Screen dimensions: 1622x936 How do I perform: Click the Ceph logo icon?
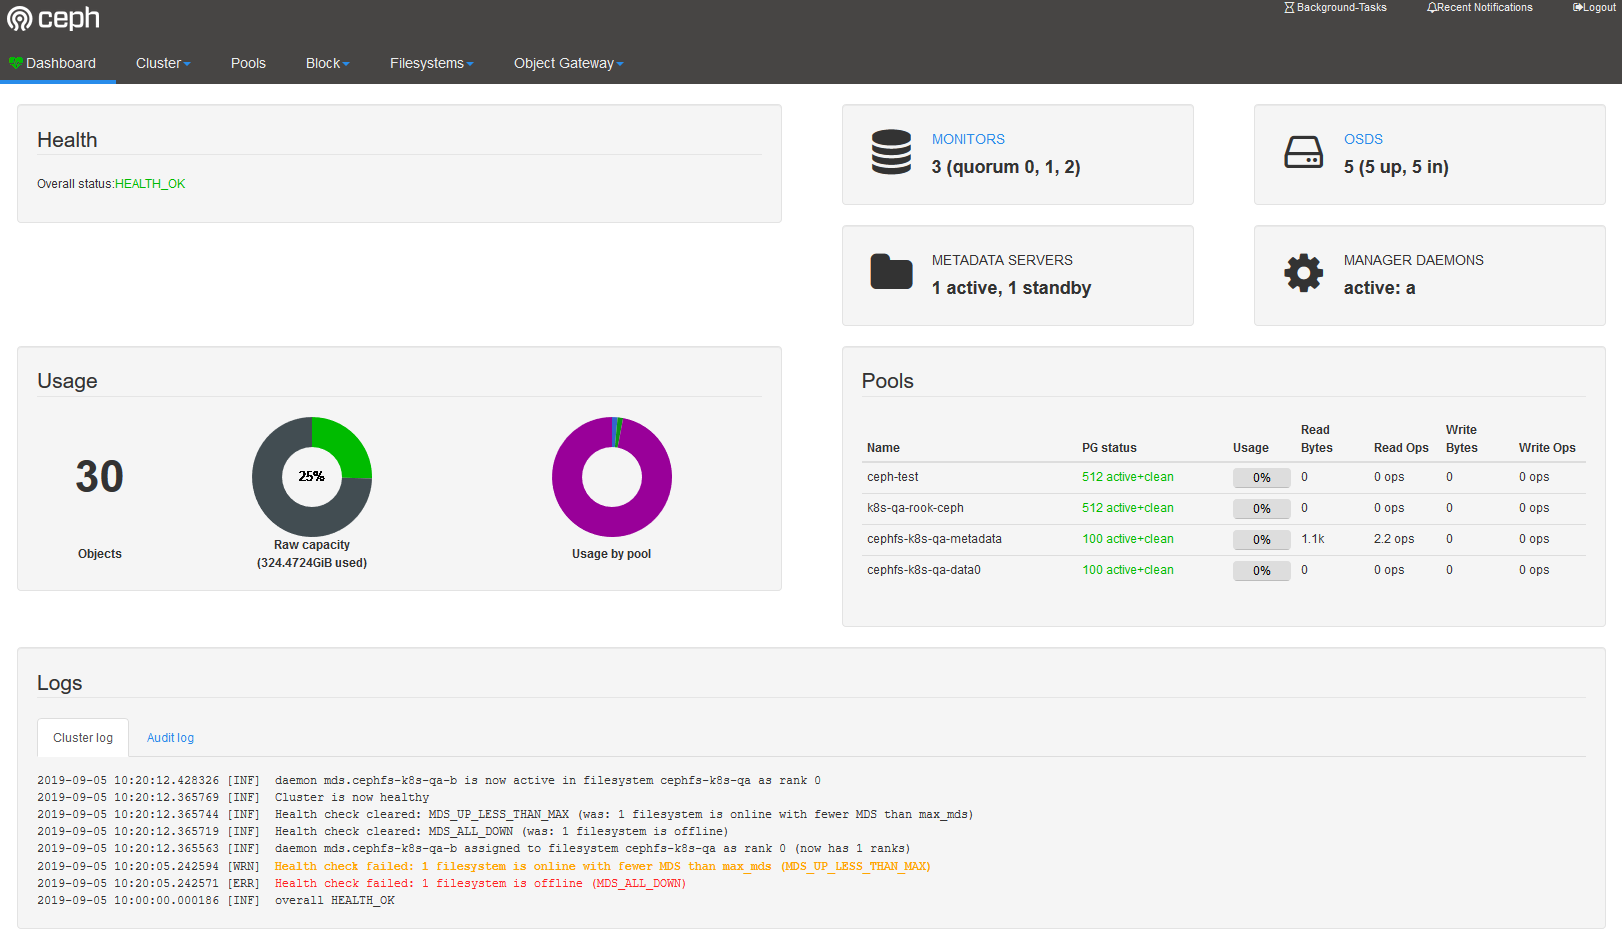(x=19, y=19)
